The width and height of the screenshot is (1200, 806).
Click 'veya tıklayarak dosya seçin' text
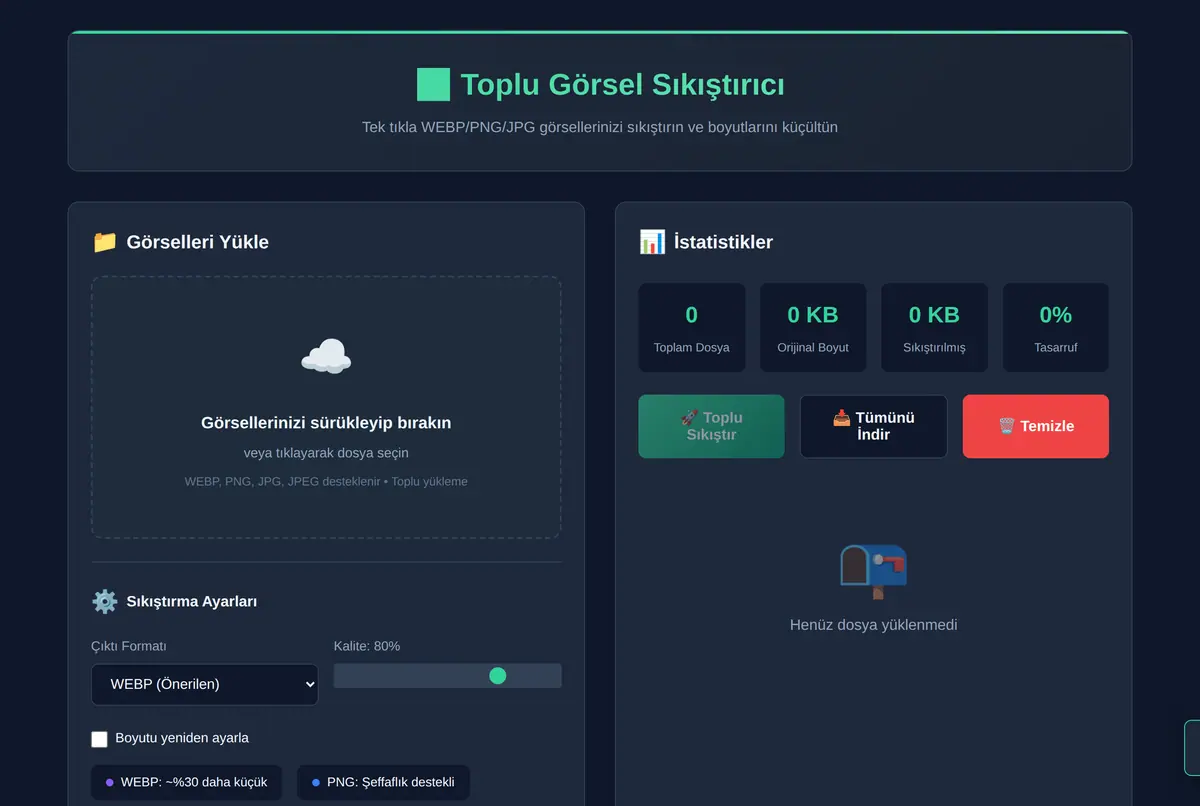pyautogui.click(x=326, y=453)
